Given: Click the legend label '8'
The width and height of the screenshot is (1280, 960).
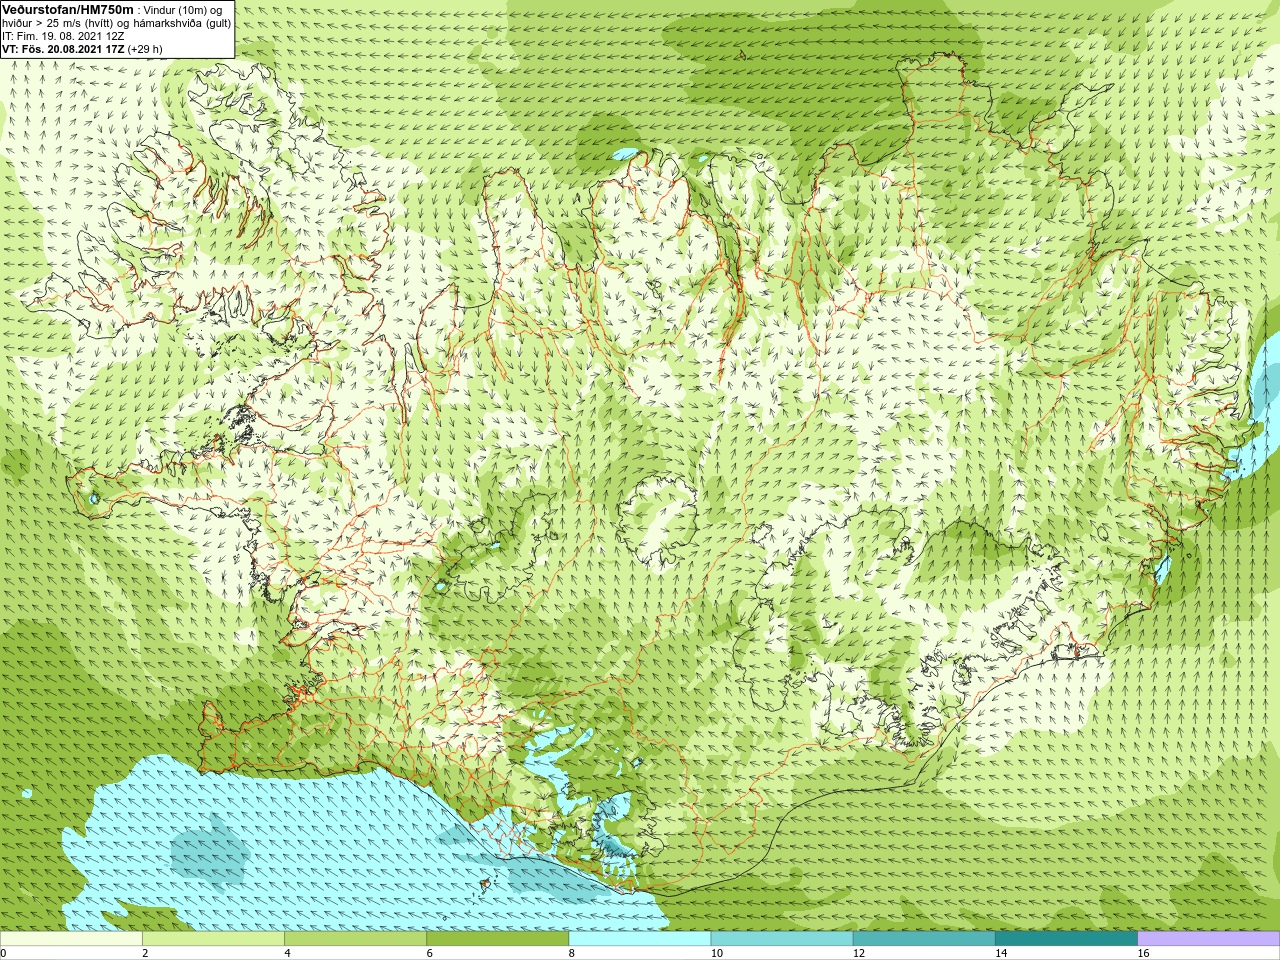Looking at the screenshot, I should click(572, 953).
